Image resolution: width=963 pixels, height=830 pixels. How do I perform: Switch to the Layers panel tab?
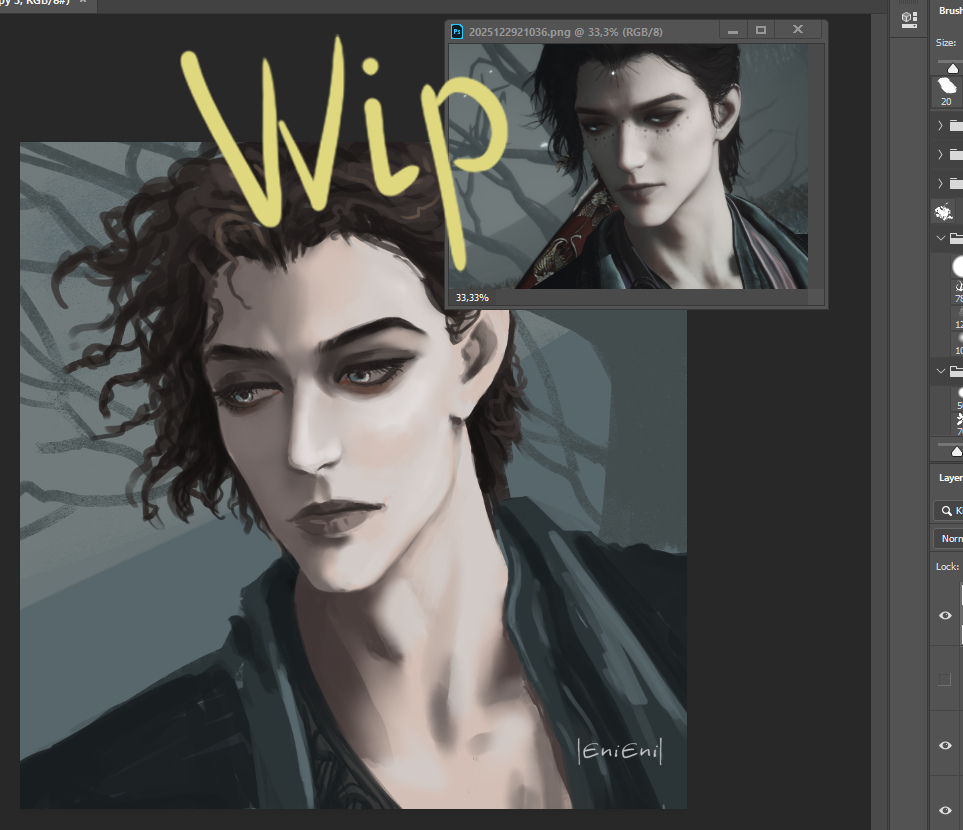pyautogui.click(x=949, y=478)
